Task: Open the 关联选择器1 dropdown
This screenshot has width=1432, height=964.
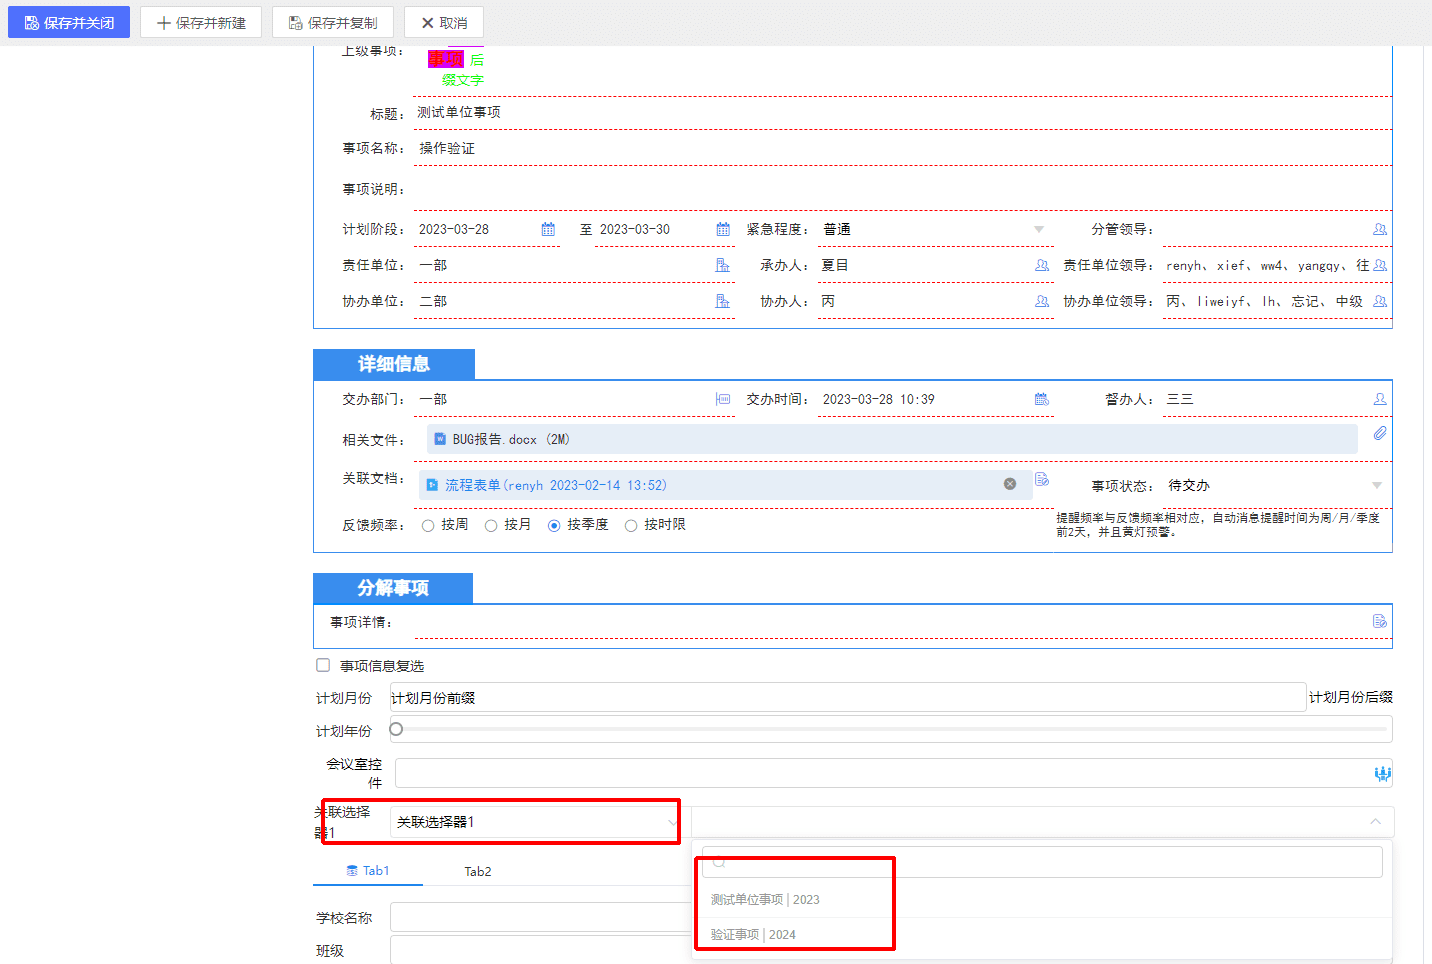Action: pos(535,822)
